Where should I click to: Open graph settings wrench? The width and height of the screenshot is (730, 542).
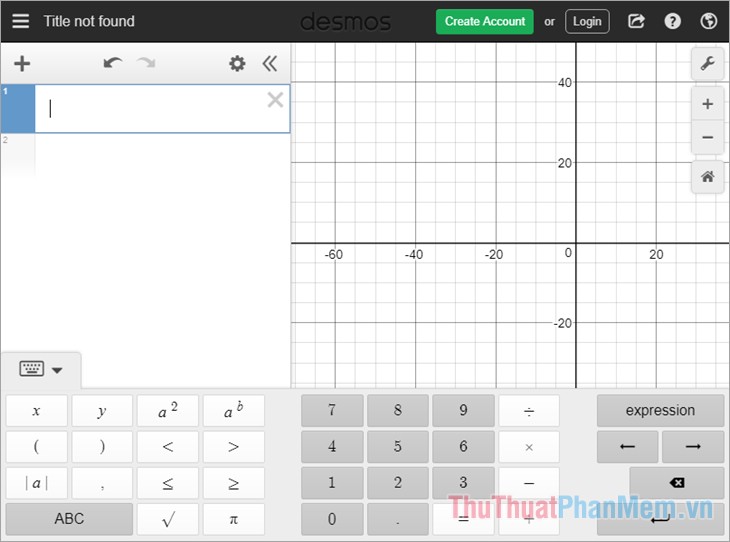pyautogui.click(x=707, y=63)
